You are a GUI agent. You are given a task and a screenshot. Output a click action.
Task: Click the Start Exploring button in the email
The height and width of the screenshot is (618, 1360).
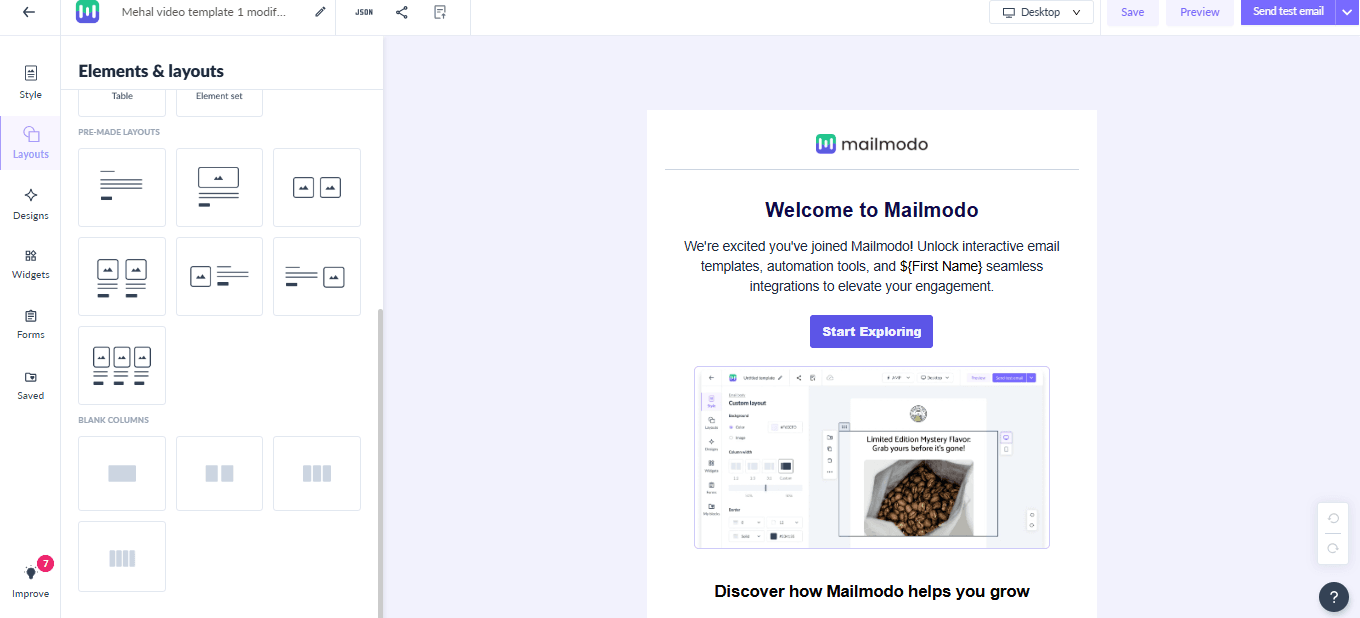pyautogui.click(x=871, y=332)
